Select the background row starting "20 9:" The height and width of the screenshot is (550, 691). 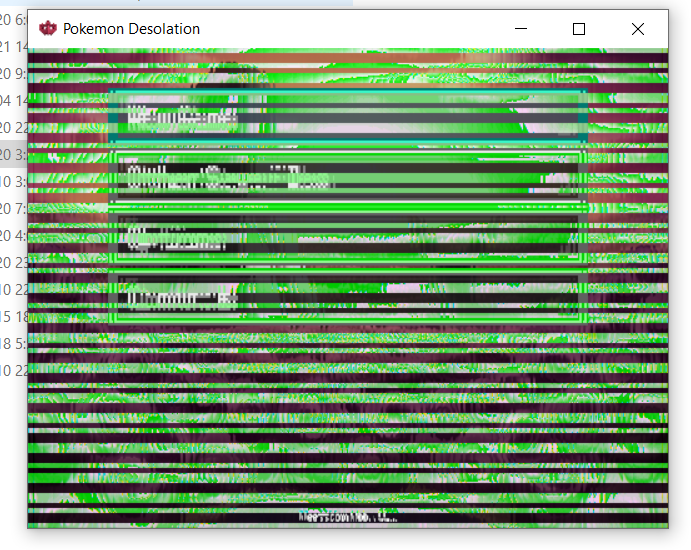pos(14,73)
